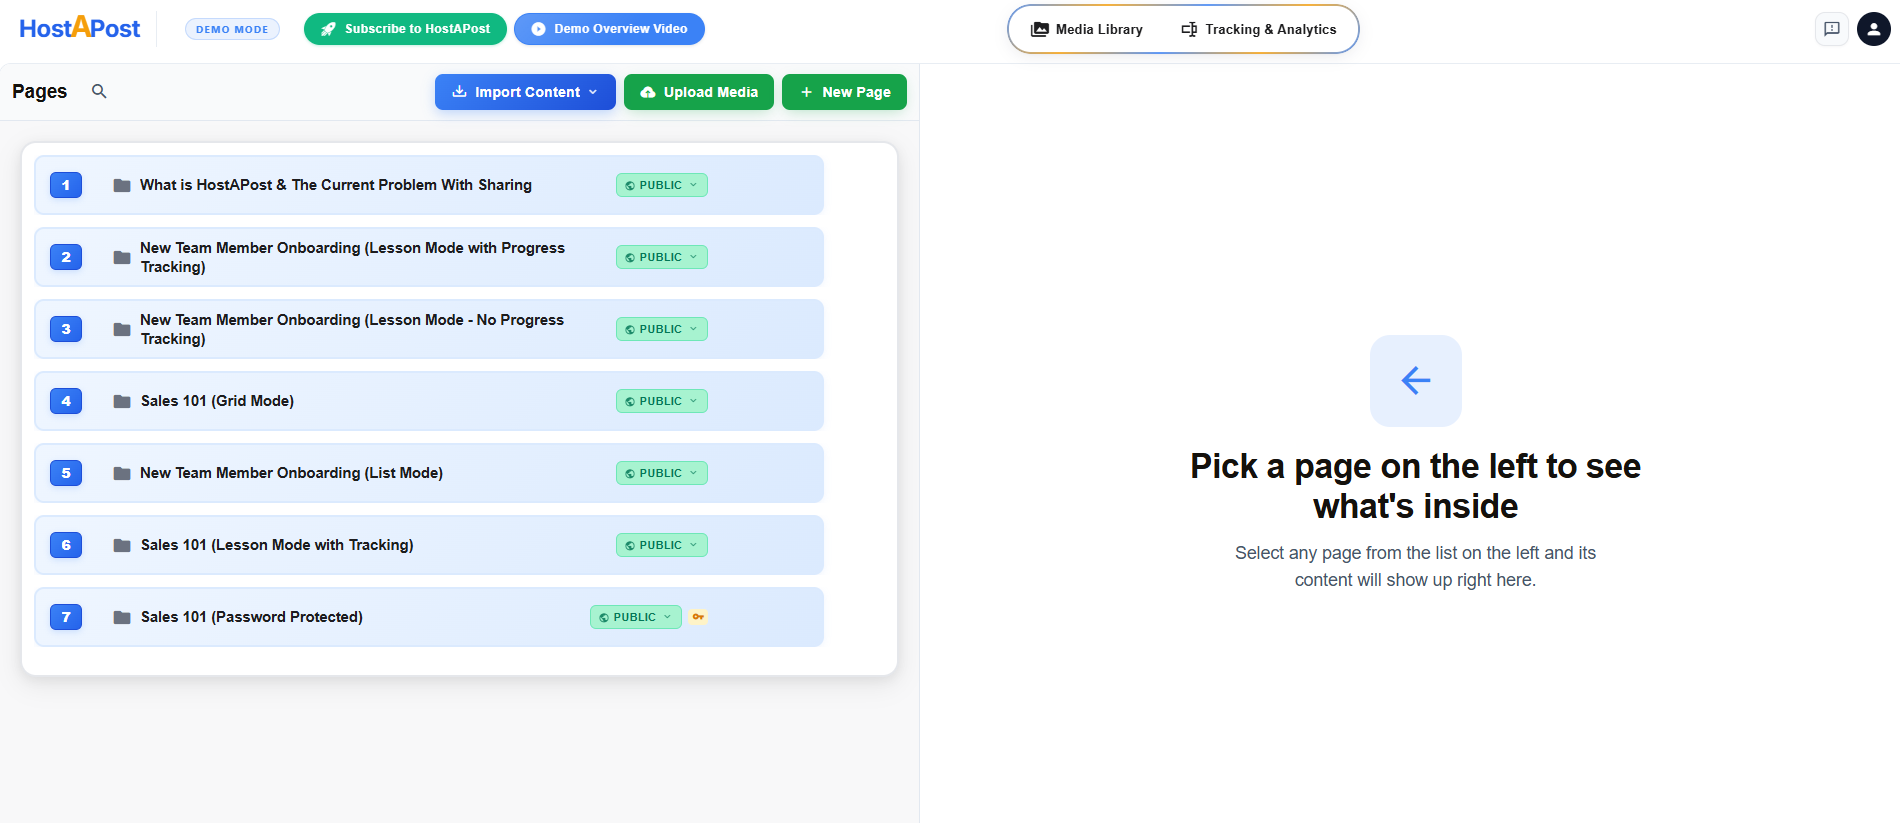Click folder icon for Sales 101 (Lesson Mode with Tracking)
The width and height of the screenshot is (1900, 823).
(122, 545)
